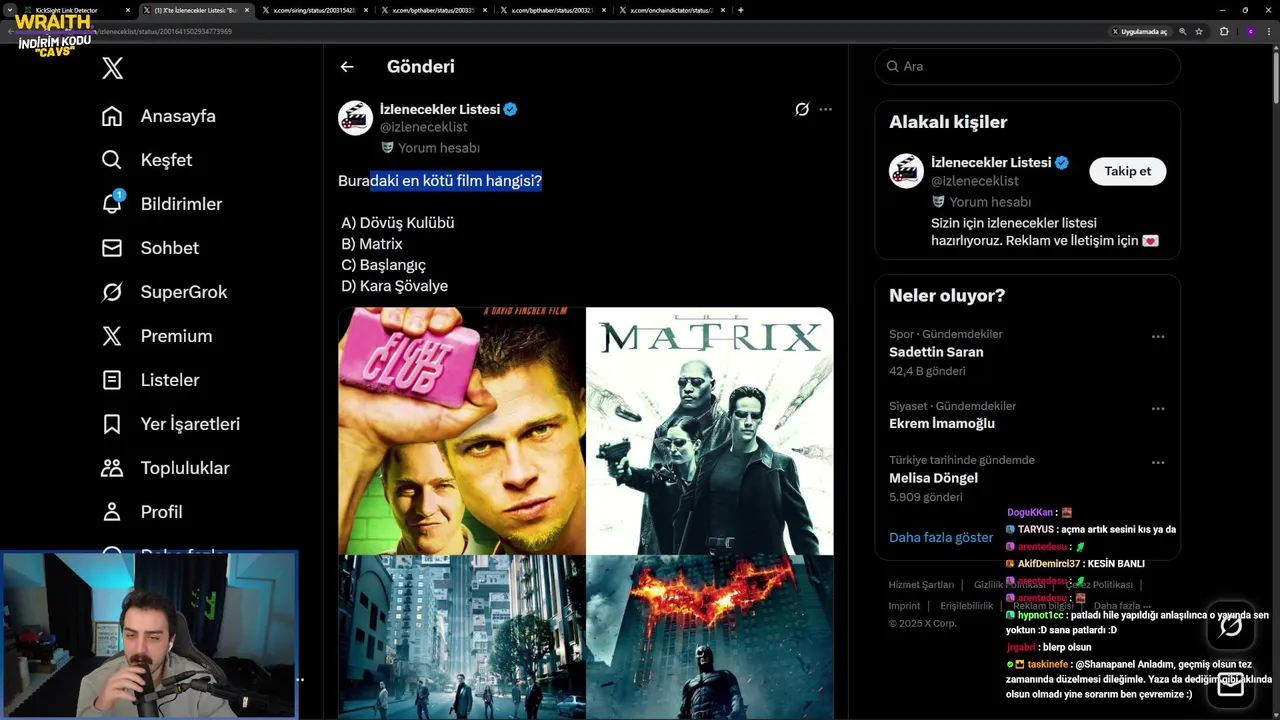Open SuperGrok from sidebar
The image size is (1280, 720).
(x=165, y=292)
